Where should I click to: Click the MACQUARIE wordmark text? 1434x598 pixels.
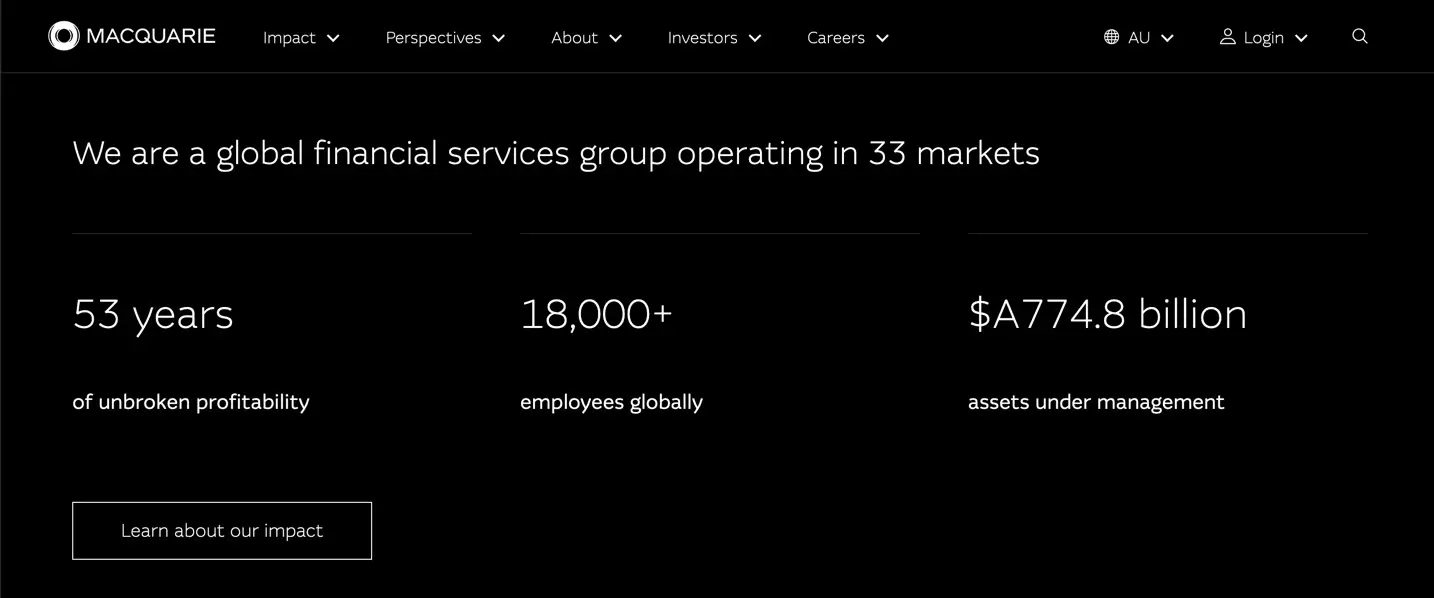(151, 37)
